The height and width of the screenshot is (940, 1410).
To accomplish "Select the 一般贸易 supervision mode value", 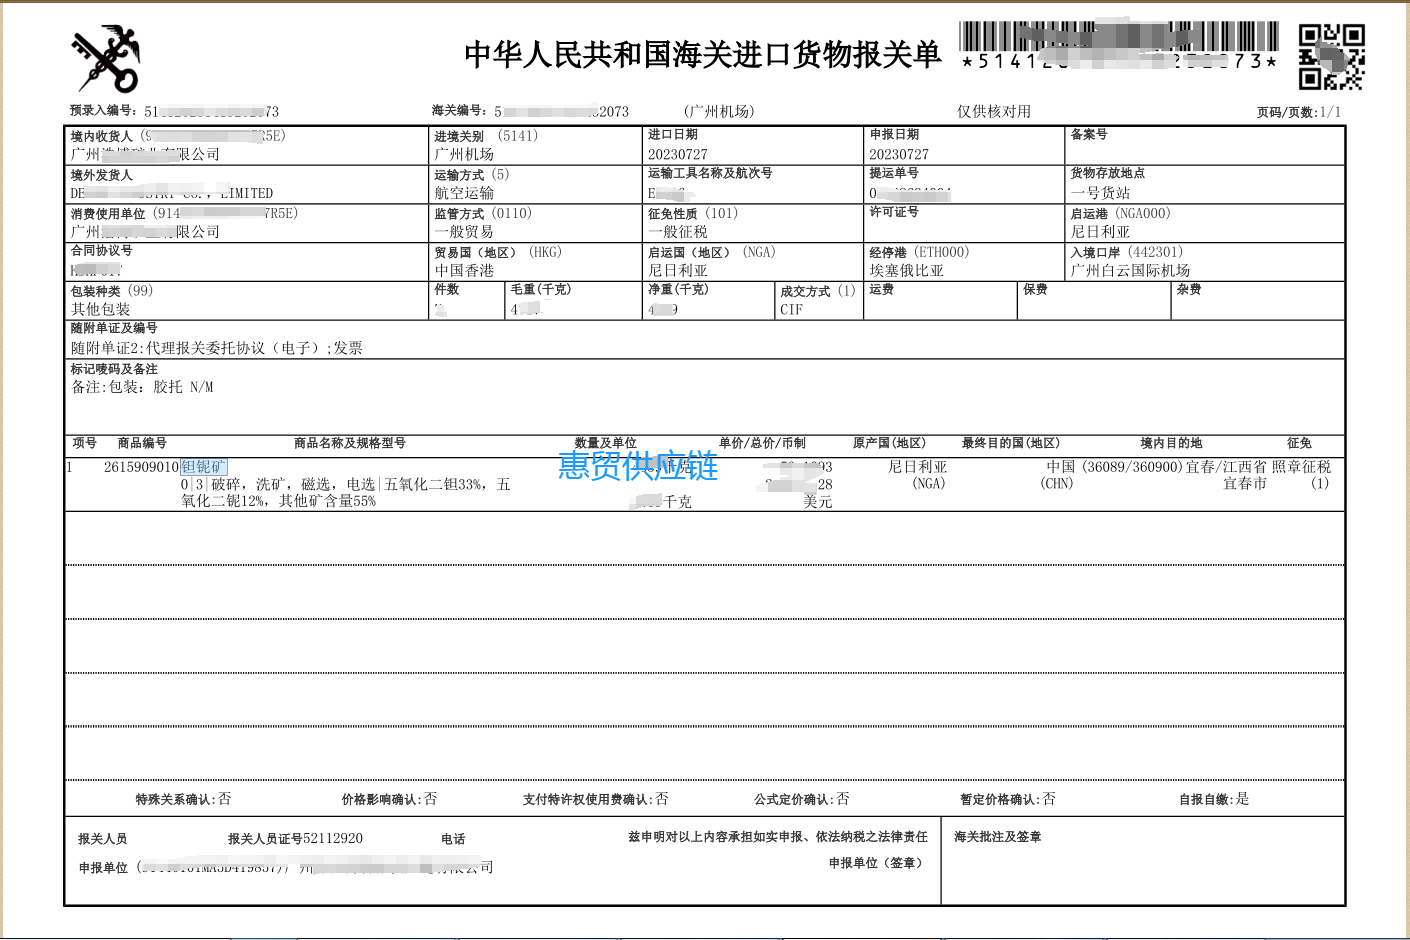I will pyautogui.click(x=464, y=231).
